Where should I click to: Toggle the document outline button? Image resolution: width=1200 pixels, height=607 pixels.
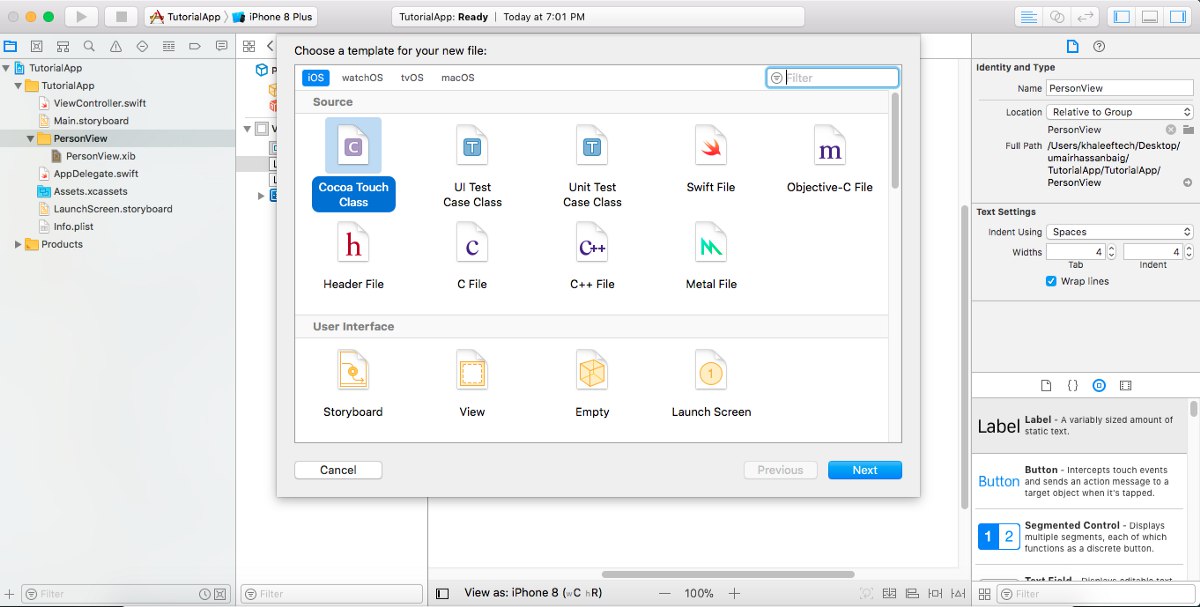443,593
